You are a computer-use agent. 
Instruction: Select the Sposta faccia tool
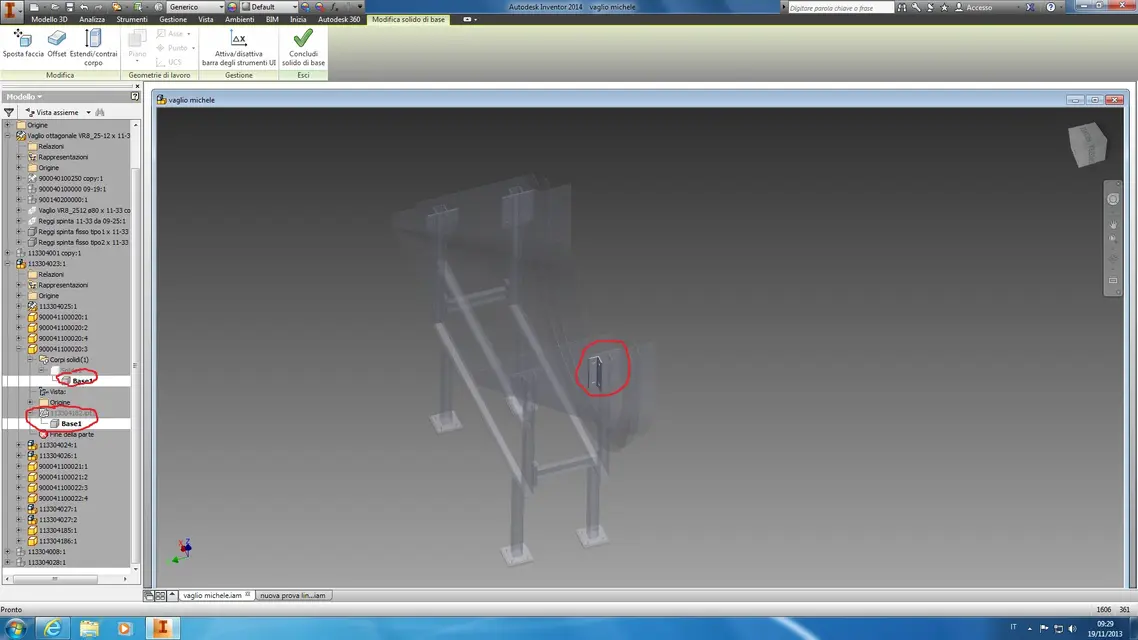[23, 44]
